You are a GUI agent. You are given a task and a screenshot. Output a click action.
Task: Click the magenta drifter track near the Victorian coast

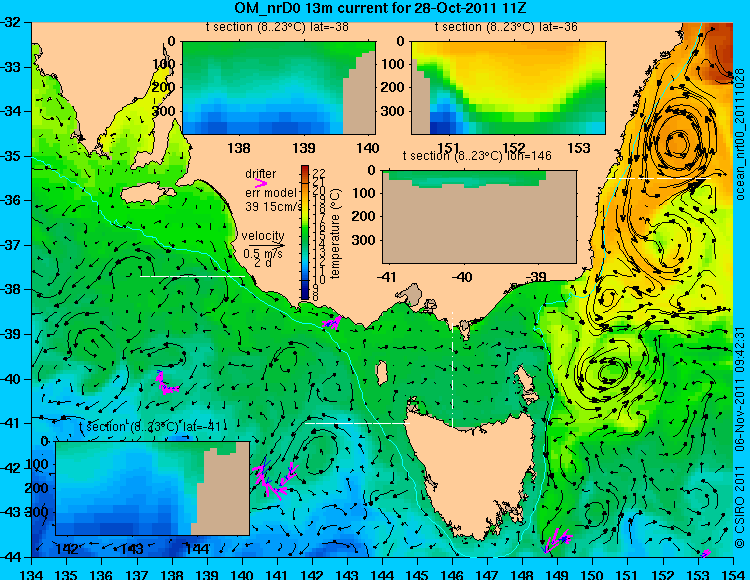pos(332,323)
